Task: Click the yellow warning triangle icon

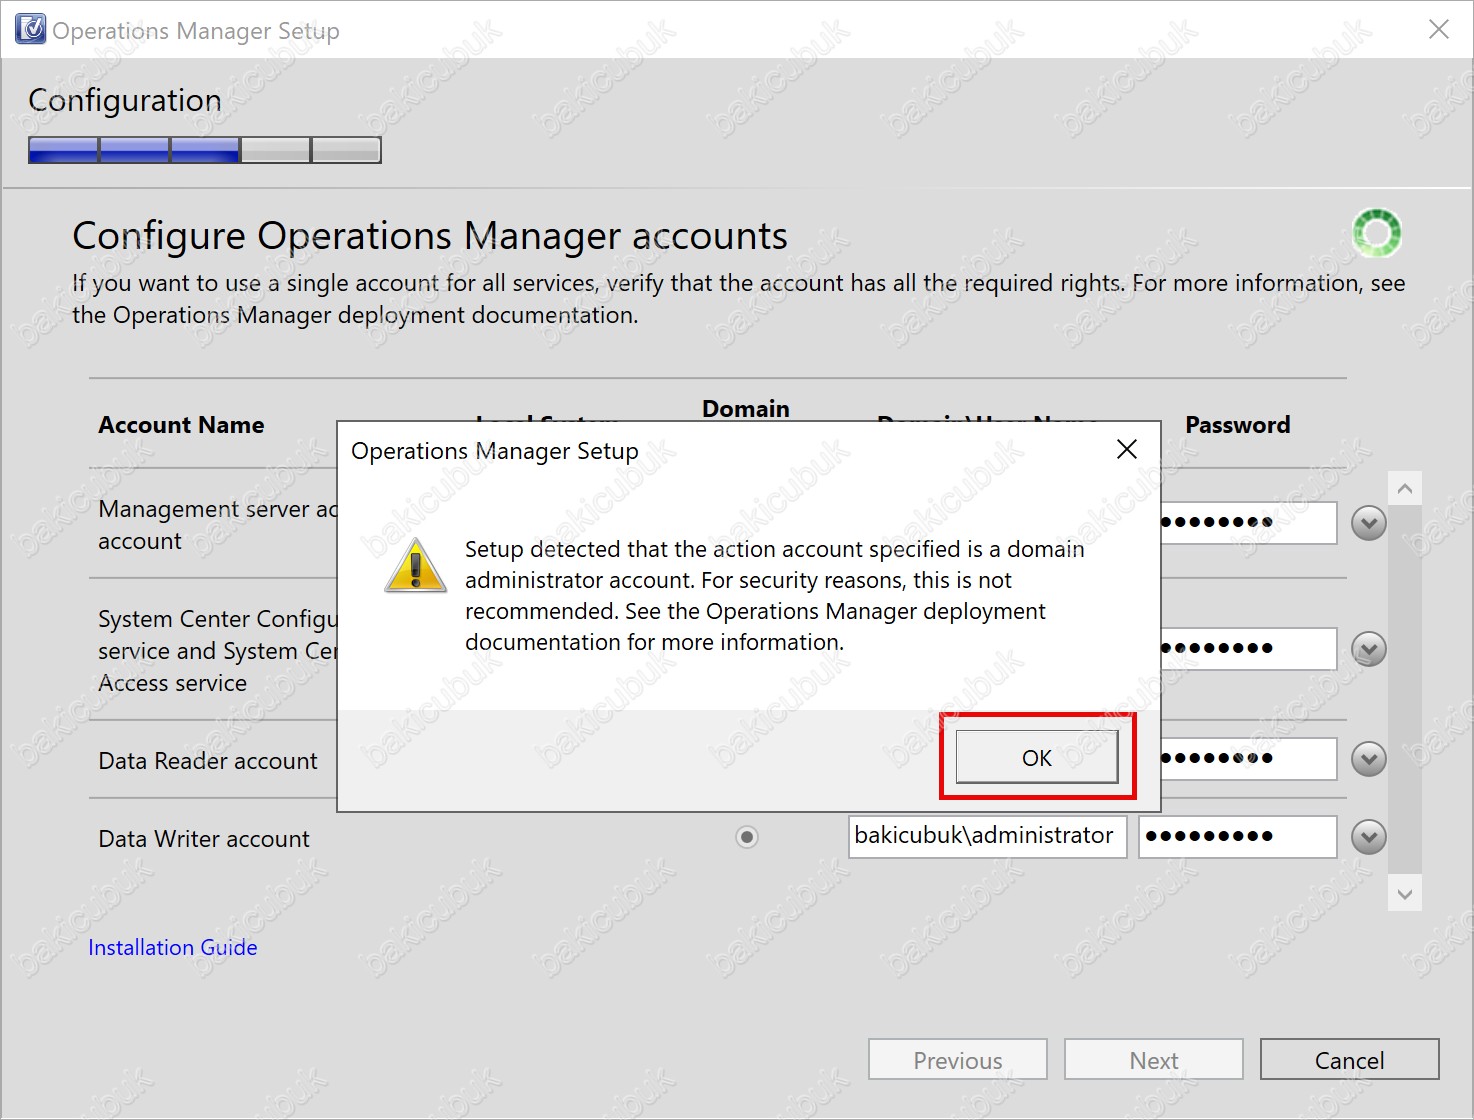Action: [x=415, y=566]
